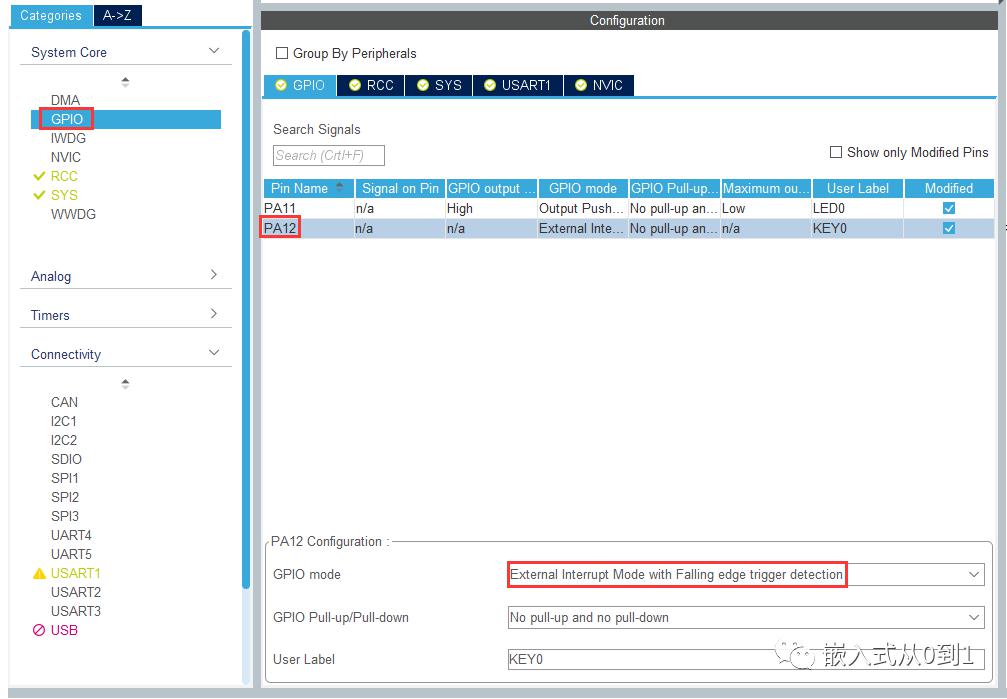1007x699 pixels.
Task: Click the LED0 user label cell
Action: tap(857, 208)
